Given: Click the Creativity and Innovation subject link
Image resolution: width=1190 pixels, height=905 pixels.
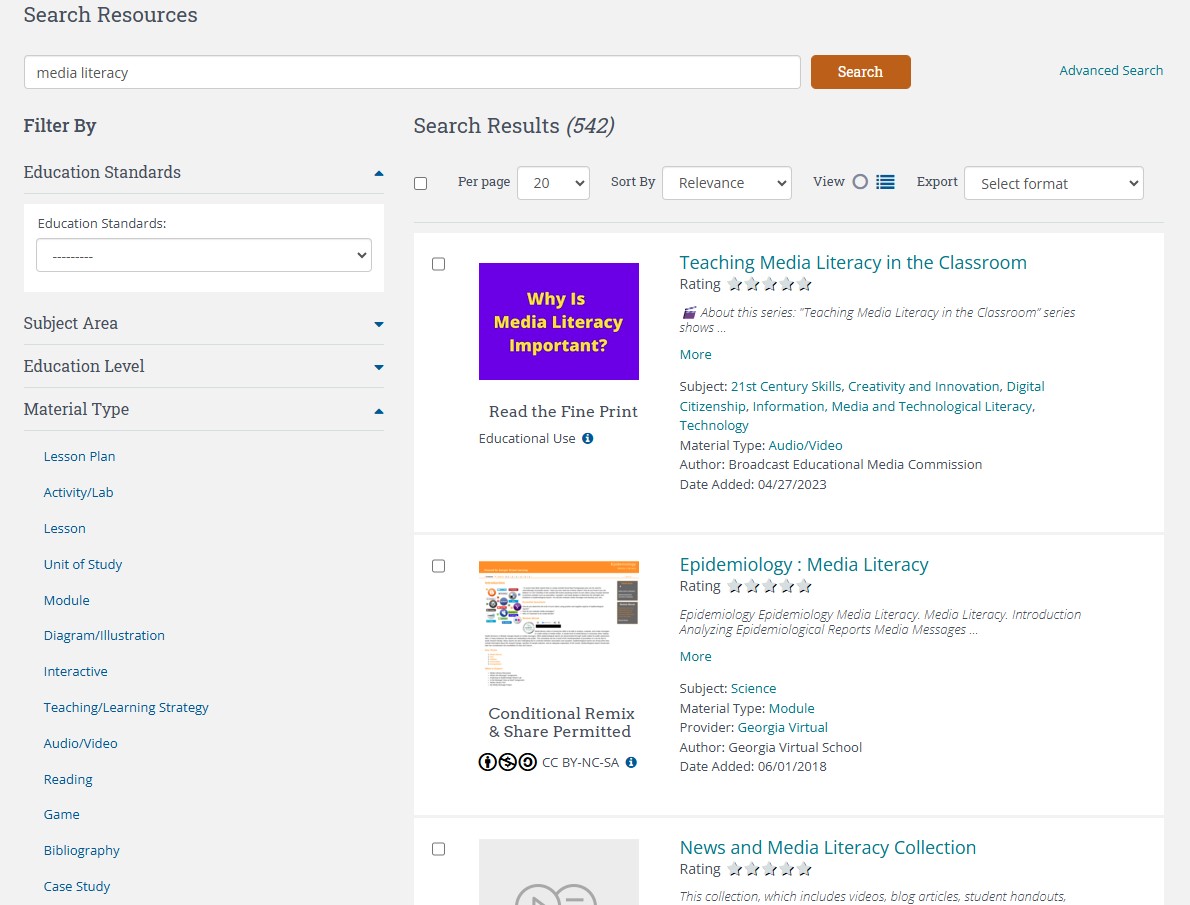Looking at the screenshot, I should [925, 386].
